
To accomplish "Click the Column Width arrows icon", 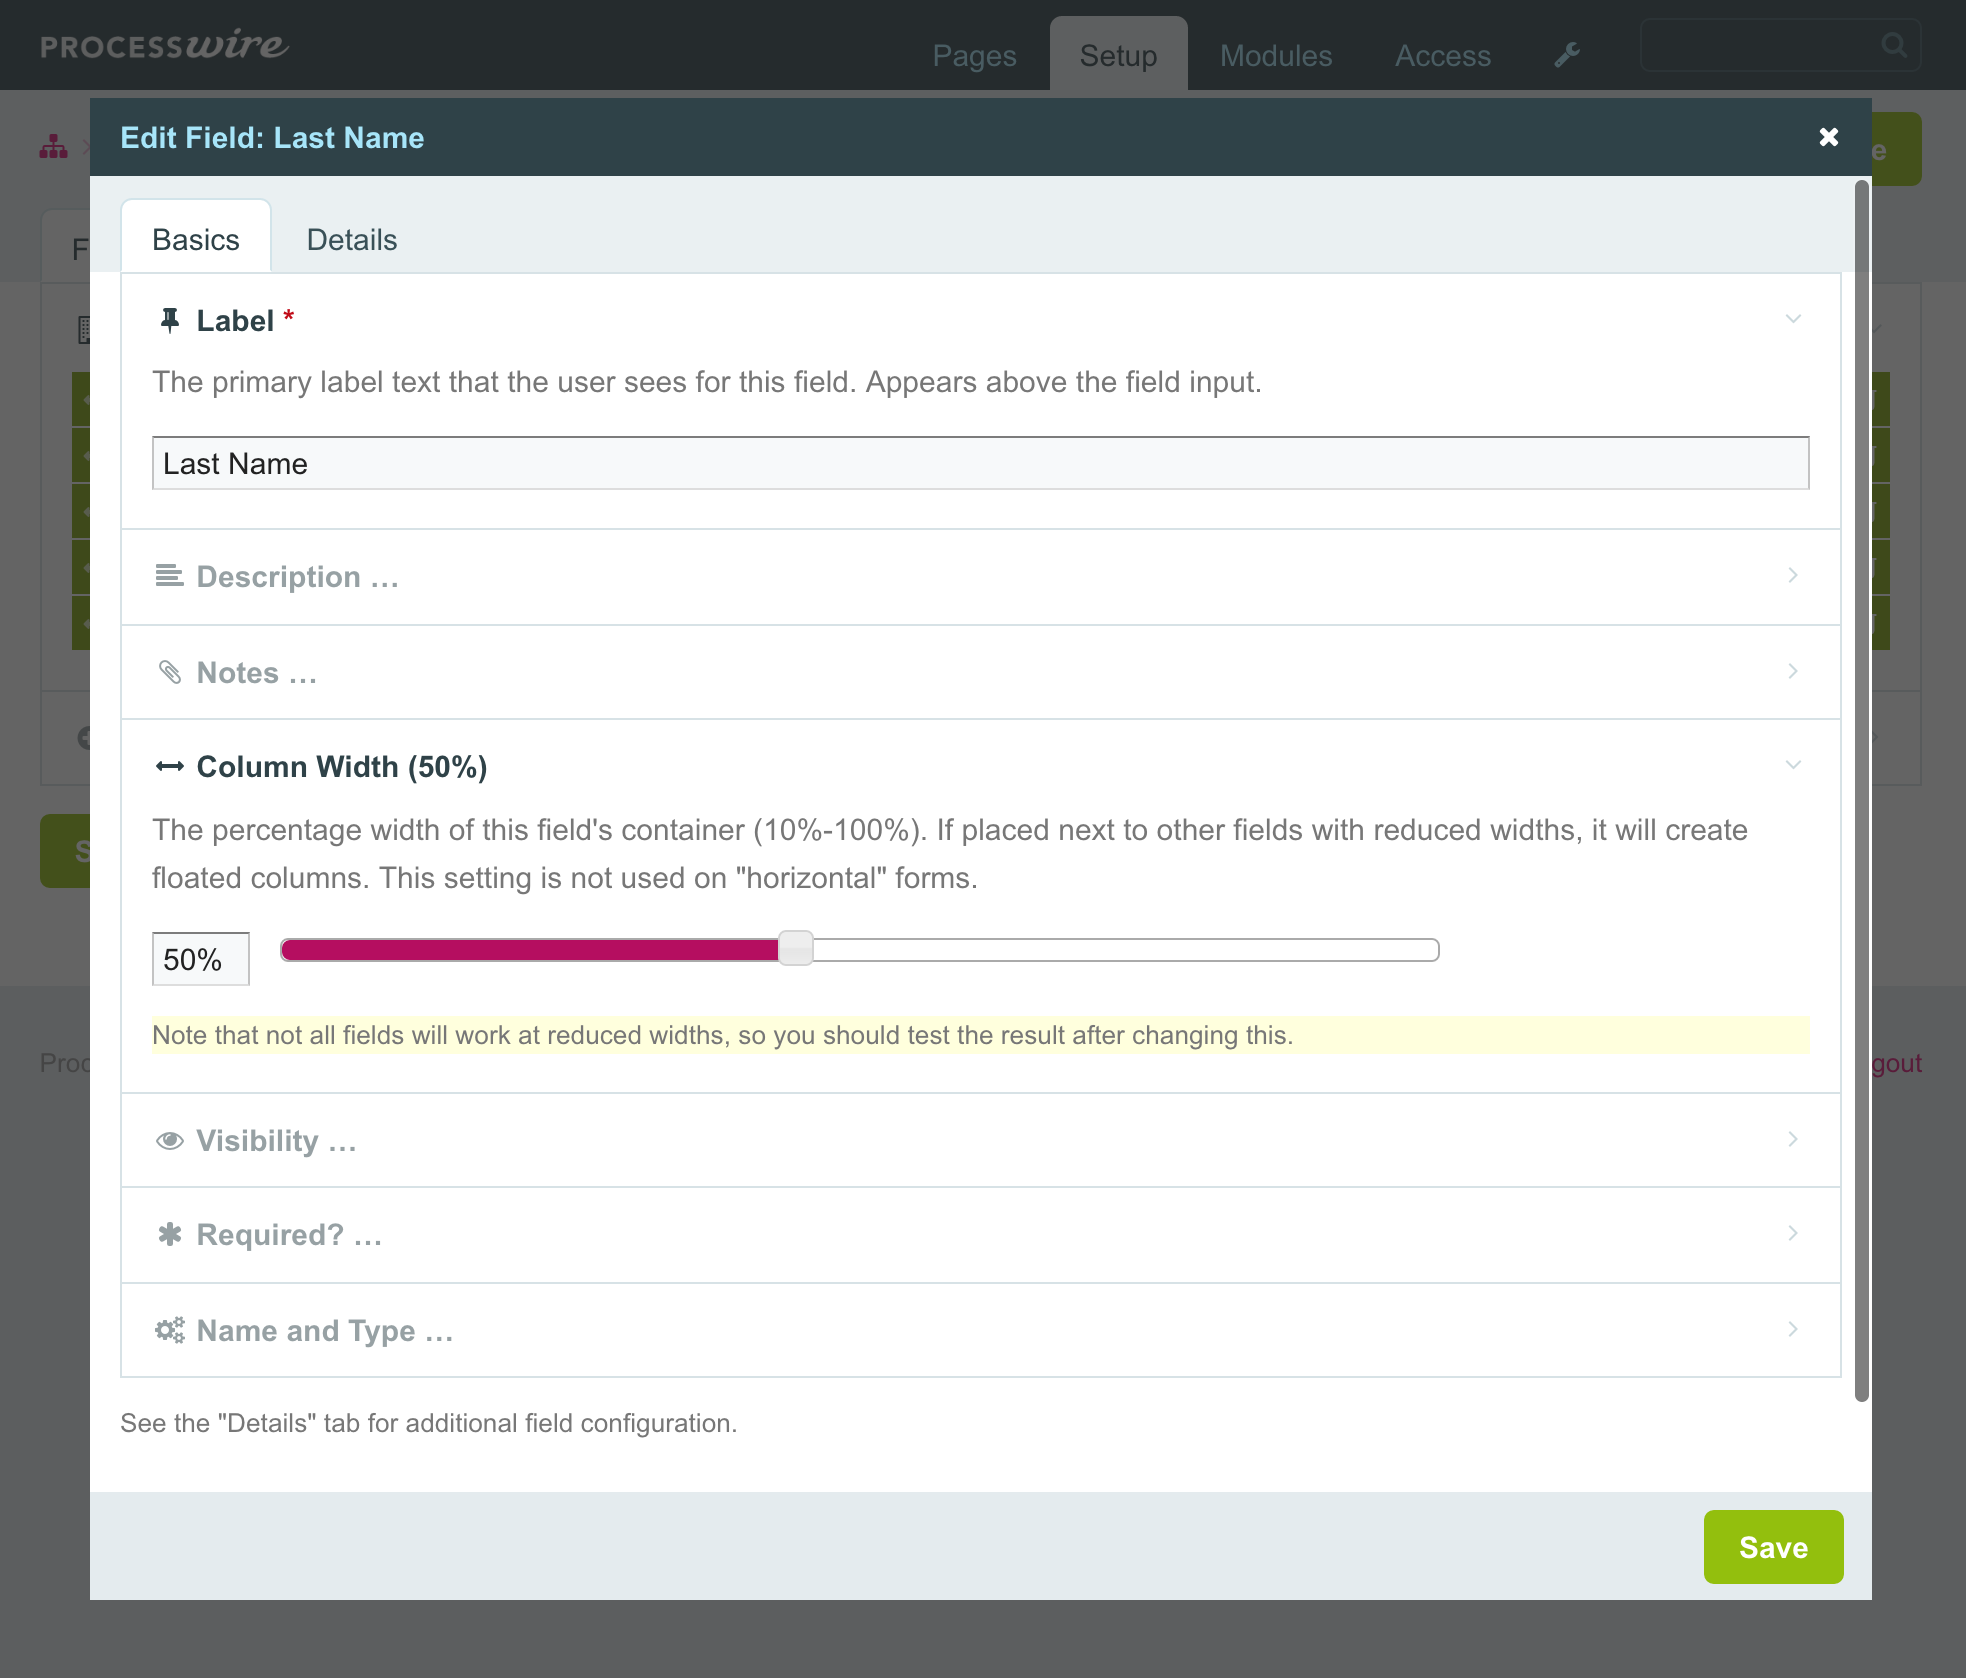I will [170, 766].
